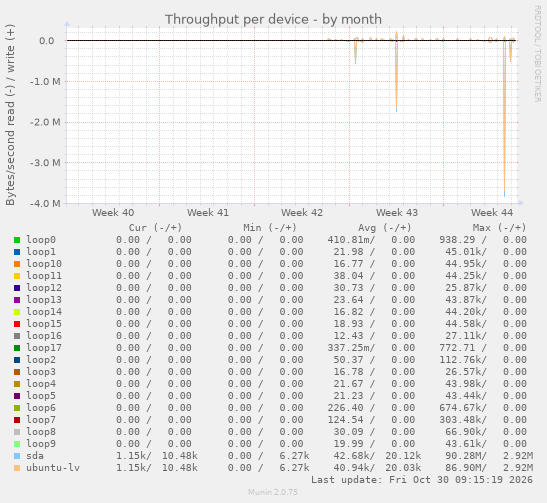
Task: Click the 'Min (-/+)' column header
Action: [270, 228]
